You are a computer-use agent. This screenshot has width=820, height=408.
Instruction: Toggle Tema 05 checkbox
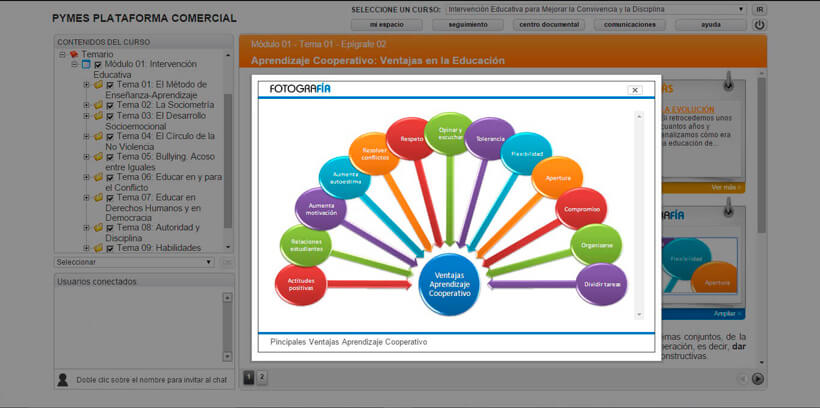[110, 157]
